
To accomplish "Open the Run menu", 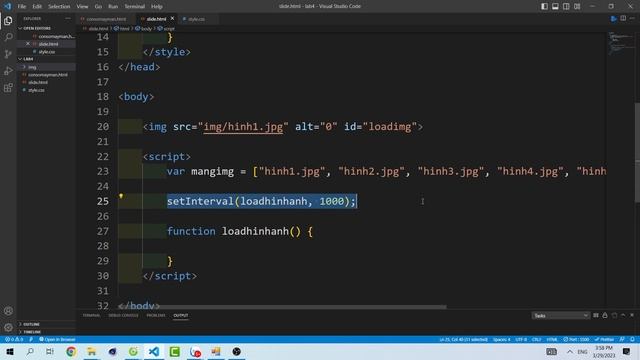I will click(113, 7).
